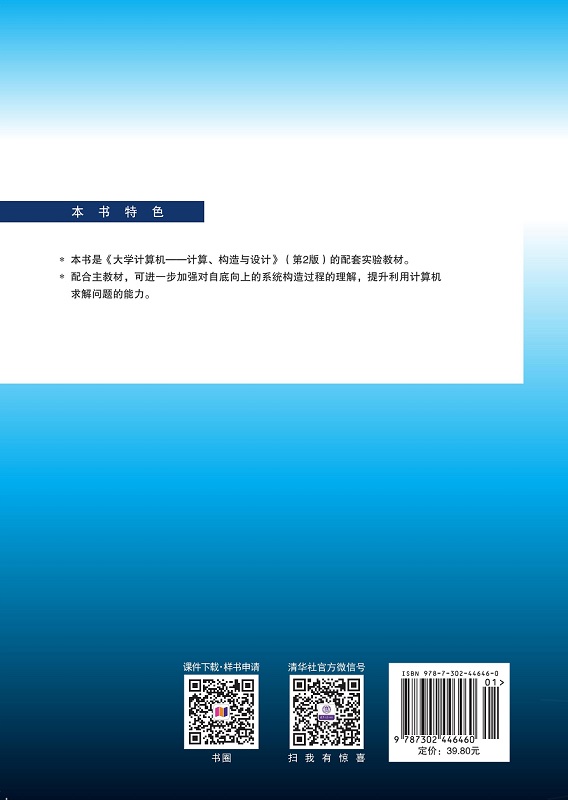The width and height of the screenshot is (568, 800).
Task: Click the colorful book logo inside 书圈 QR
Action: [x=221, y=712]
